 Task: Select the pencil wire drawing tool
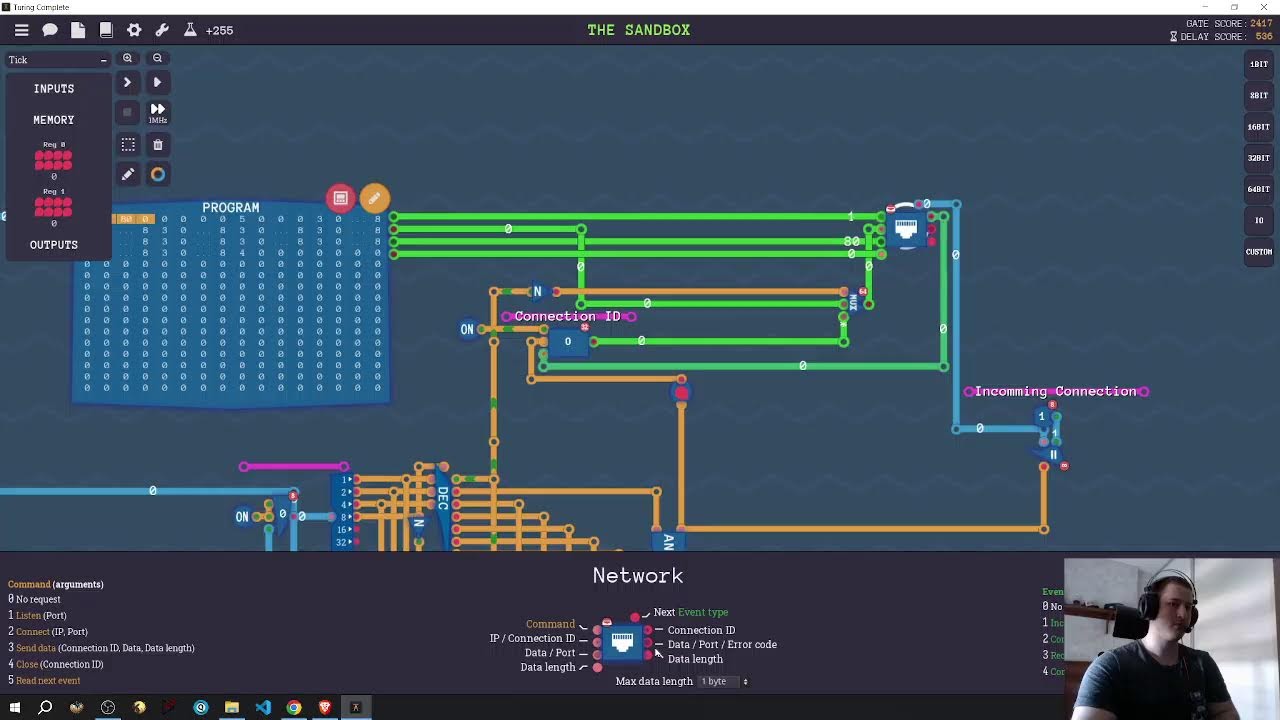click(128, 174)
